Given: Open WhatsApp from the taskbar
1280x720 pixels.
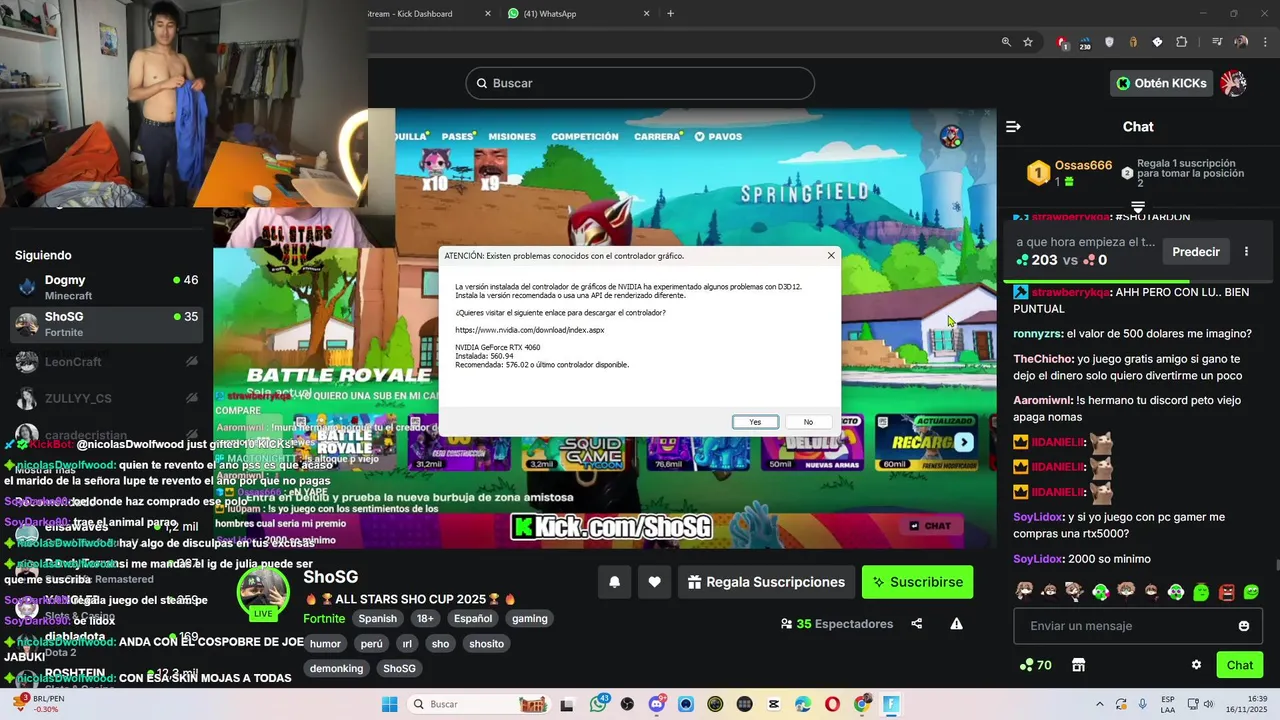Looking at the screenshot, I should tap(599, 704).
